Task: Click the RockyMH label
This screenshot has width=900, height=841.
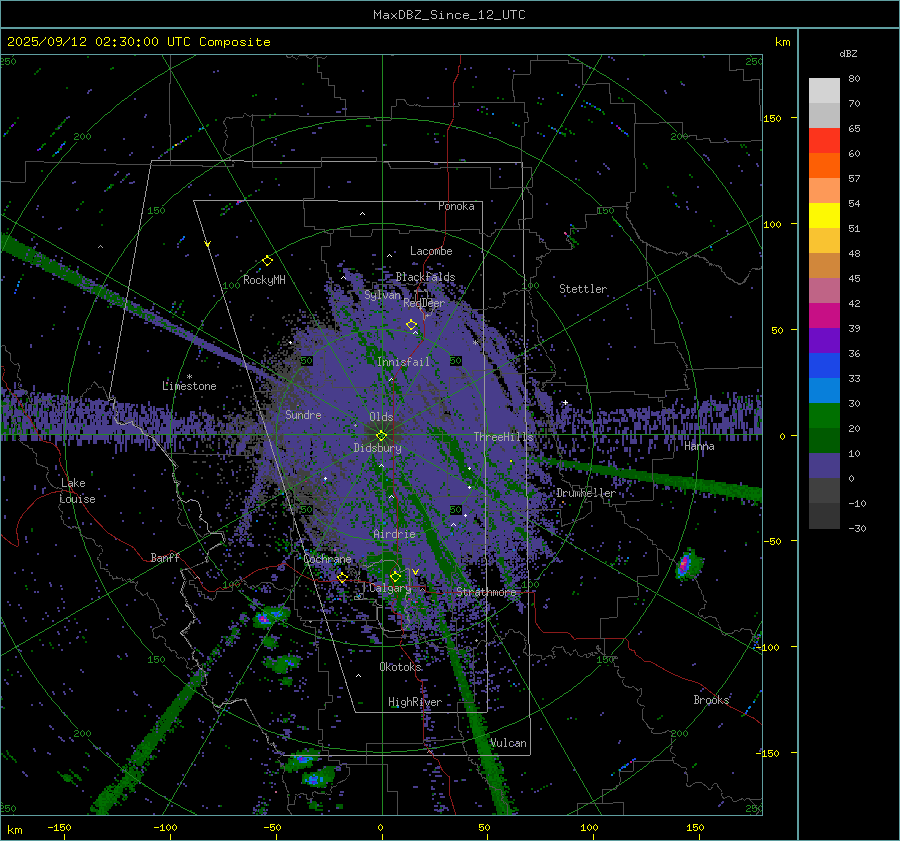Action: point(264,280)
